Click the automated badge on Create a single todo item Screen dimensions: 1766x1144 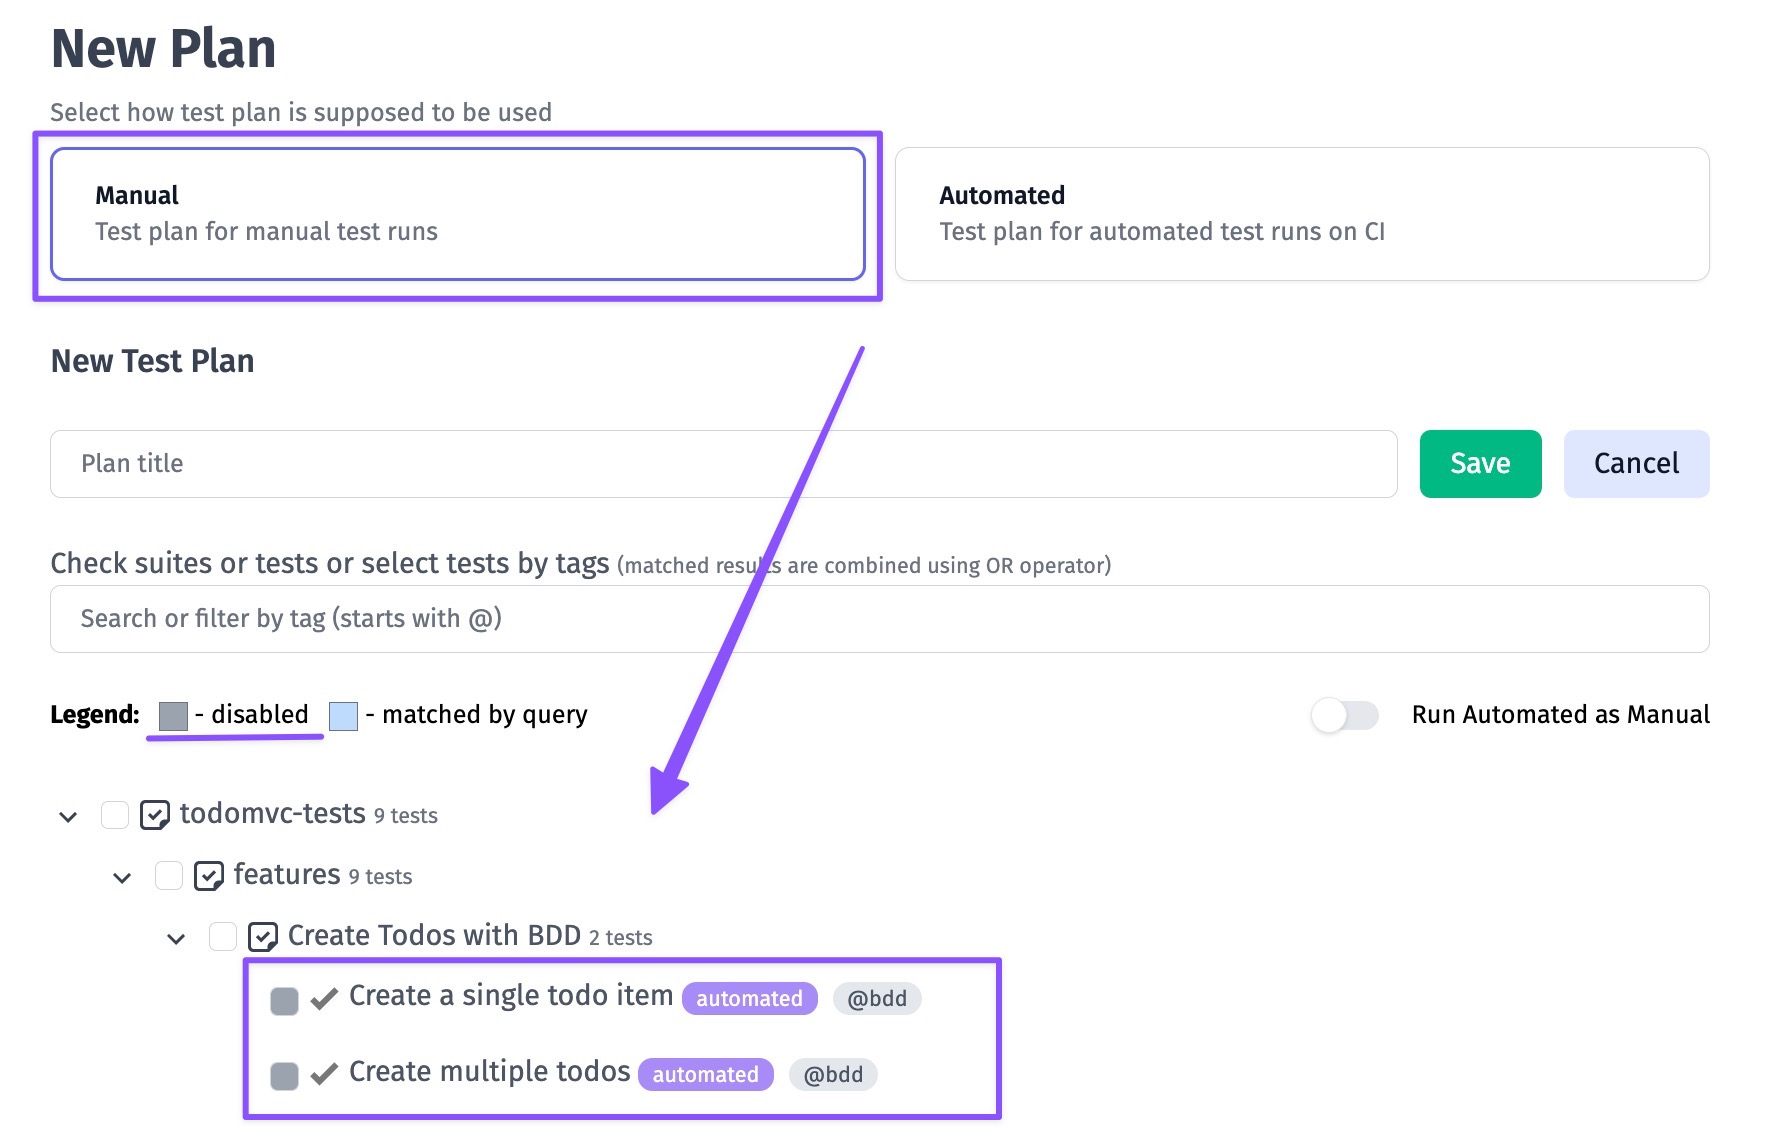tap(749, 998)
